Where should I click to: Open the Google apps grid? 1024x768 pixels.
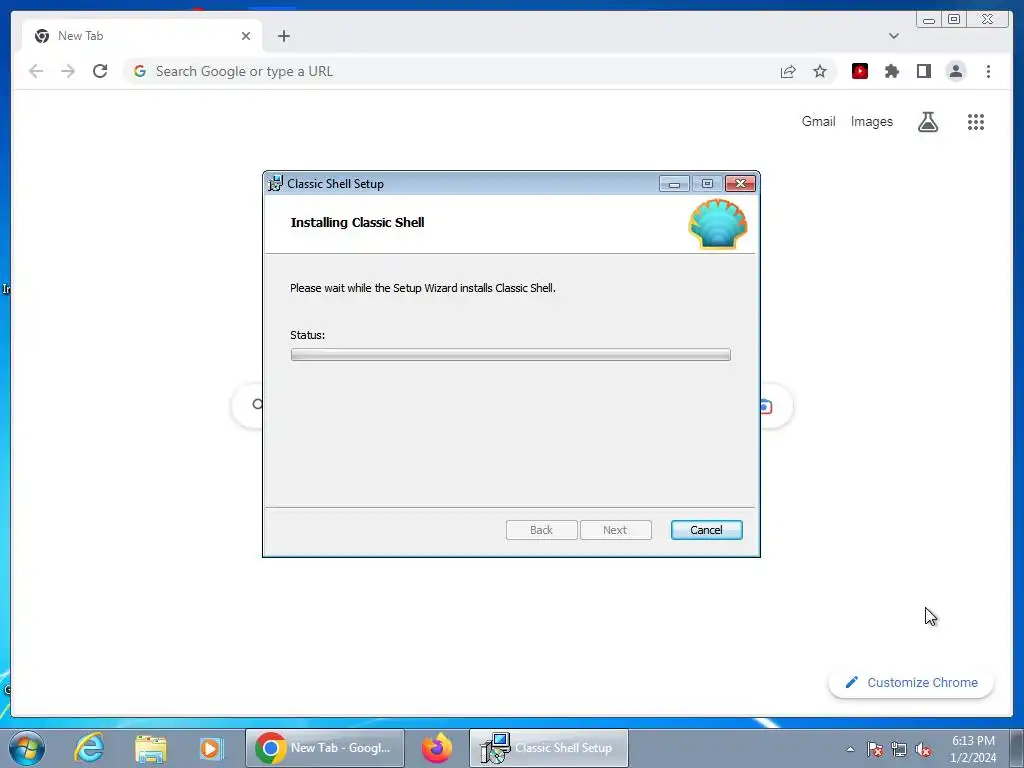[x=976, y=121]
